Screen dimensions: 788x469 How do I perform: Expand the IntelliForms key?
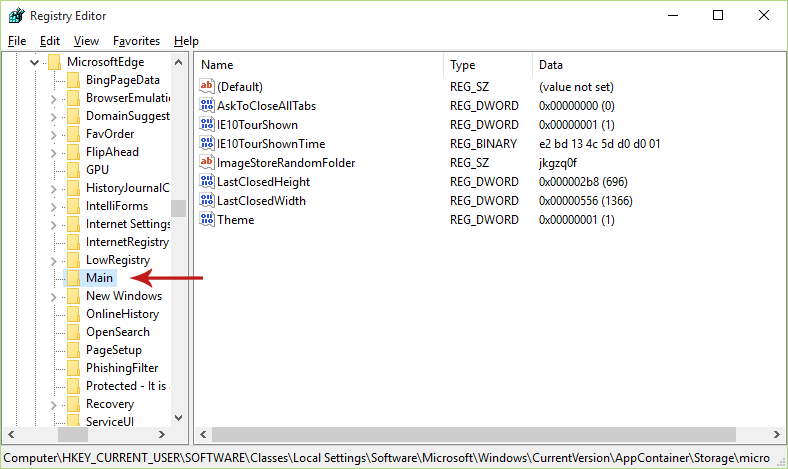(53, 207)
